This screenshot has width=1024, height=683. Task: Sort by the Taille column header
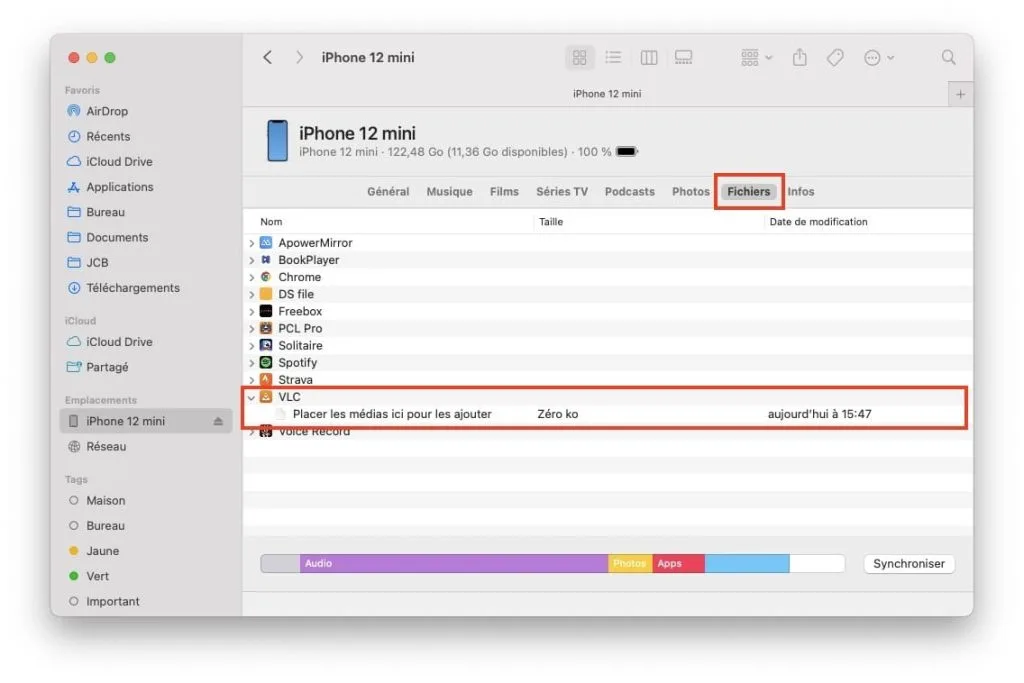pos(551,222)
